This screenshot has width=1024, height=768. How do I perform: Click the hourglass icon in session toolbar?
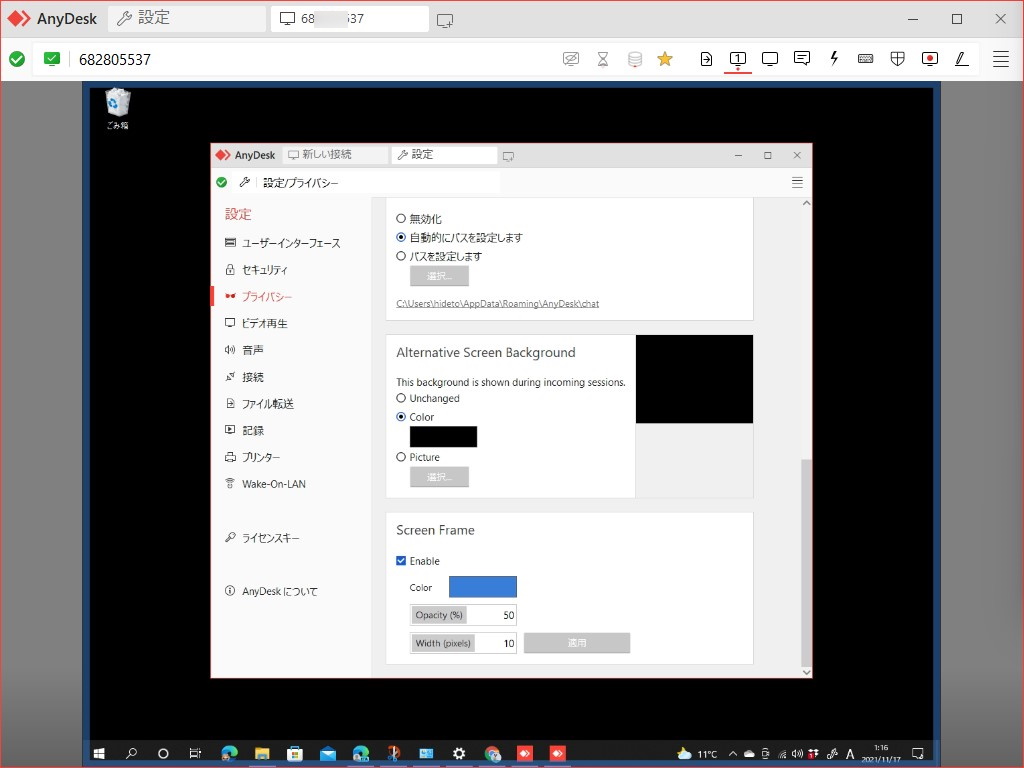click(603, 59)
